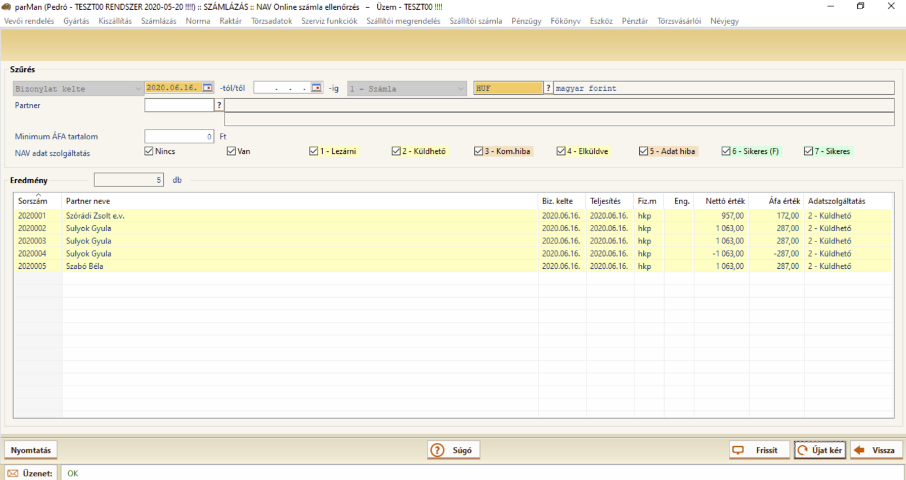Click the question mark lookup beside HUF
906x480 pixels.
click(x=548, y=88)
